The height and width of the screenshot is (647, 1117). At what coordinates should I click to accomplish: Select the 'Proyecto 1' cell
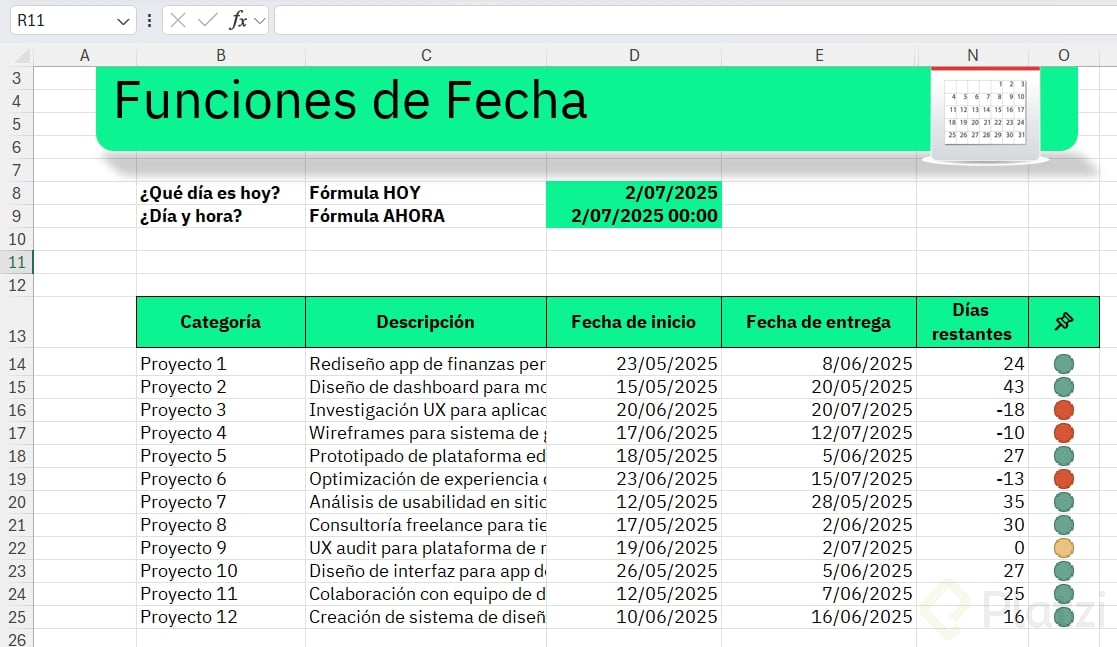(221, 364)
